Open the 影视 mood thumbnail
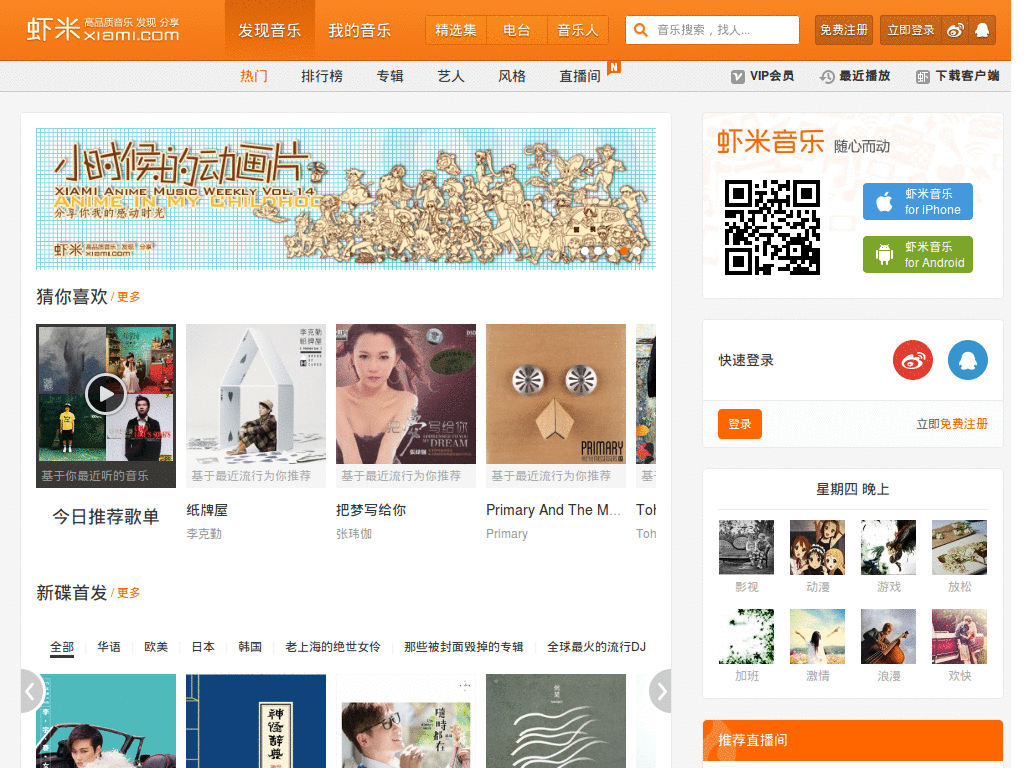This screenshot has width=1024, height=768. pyautogui.click(x=746, y=547)
